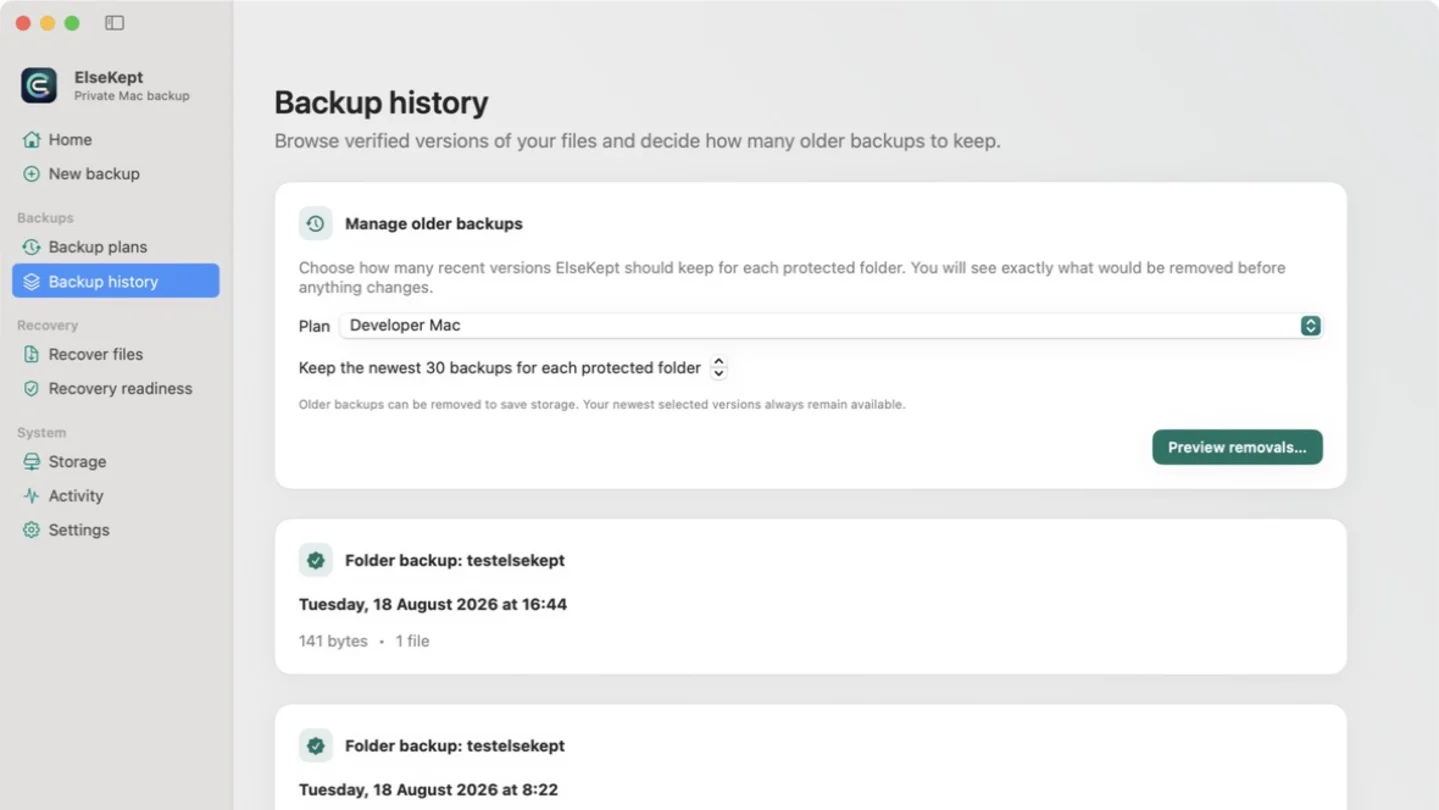Click the Backup plans clock icon

click(x=32, y=247)
